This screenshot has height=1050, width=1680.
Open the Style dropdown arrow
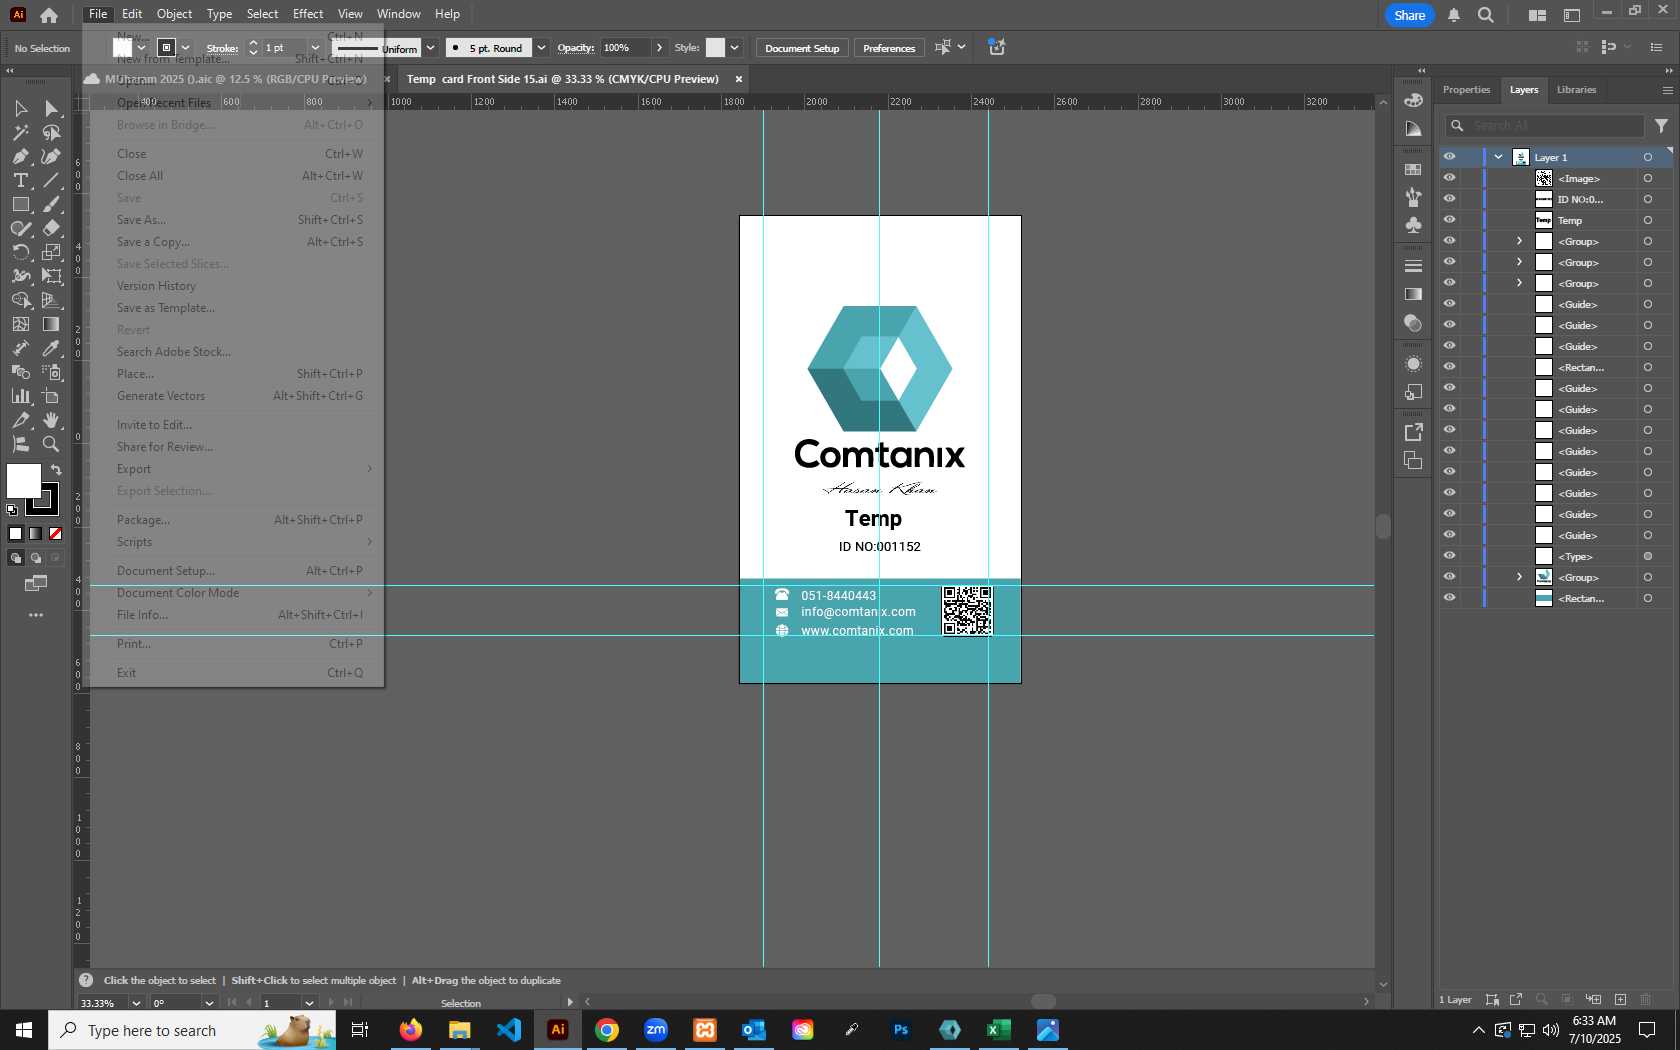coord(734,48)
